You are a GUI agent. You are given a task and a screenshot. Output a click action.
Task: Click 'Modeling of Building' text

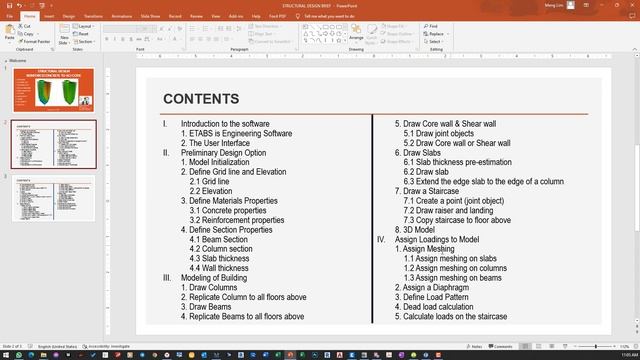[214, 278]
